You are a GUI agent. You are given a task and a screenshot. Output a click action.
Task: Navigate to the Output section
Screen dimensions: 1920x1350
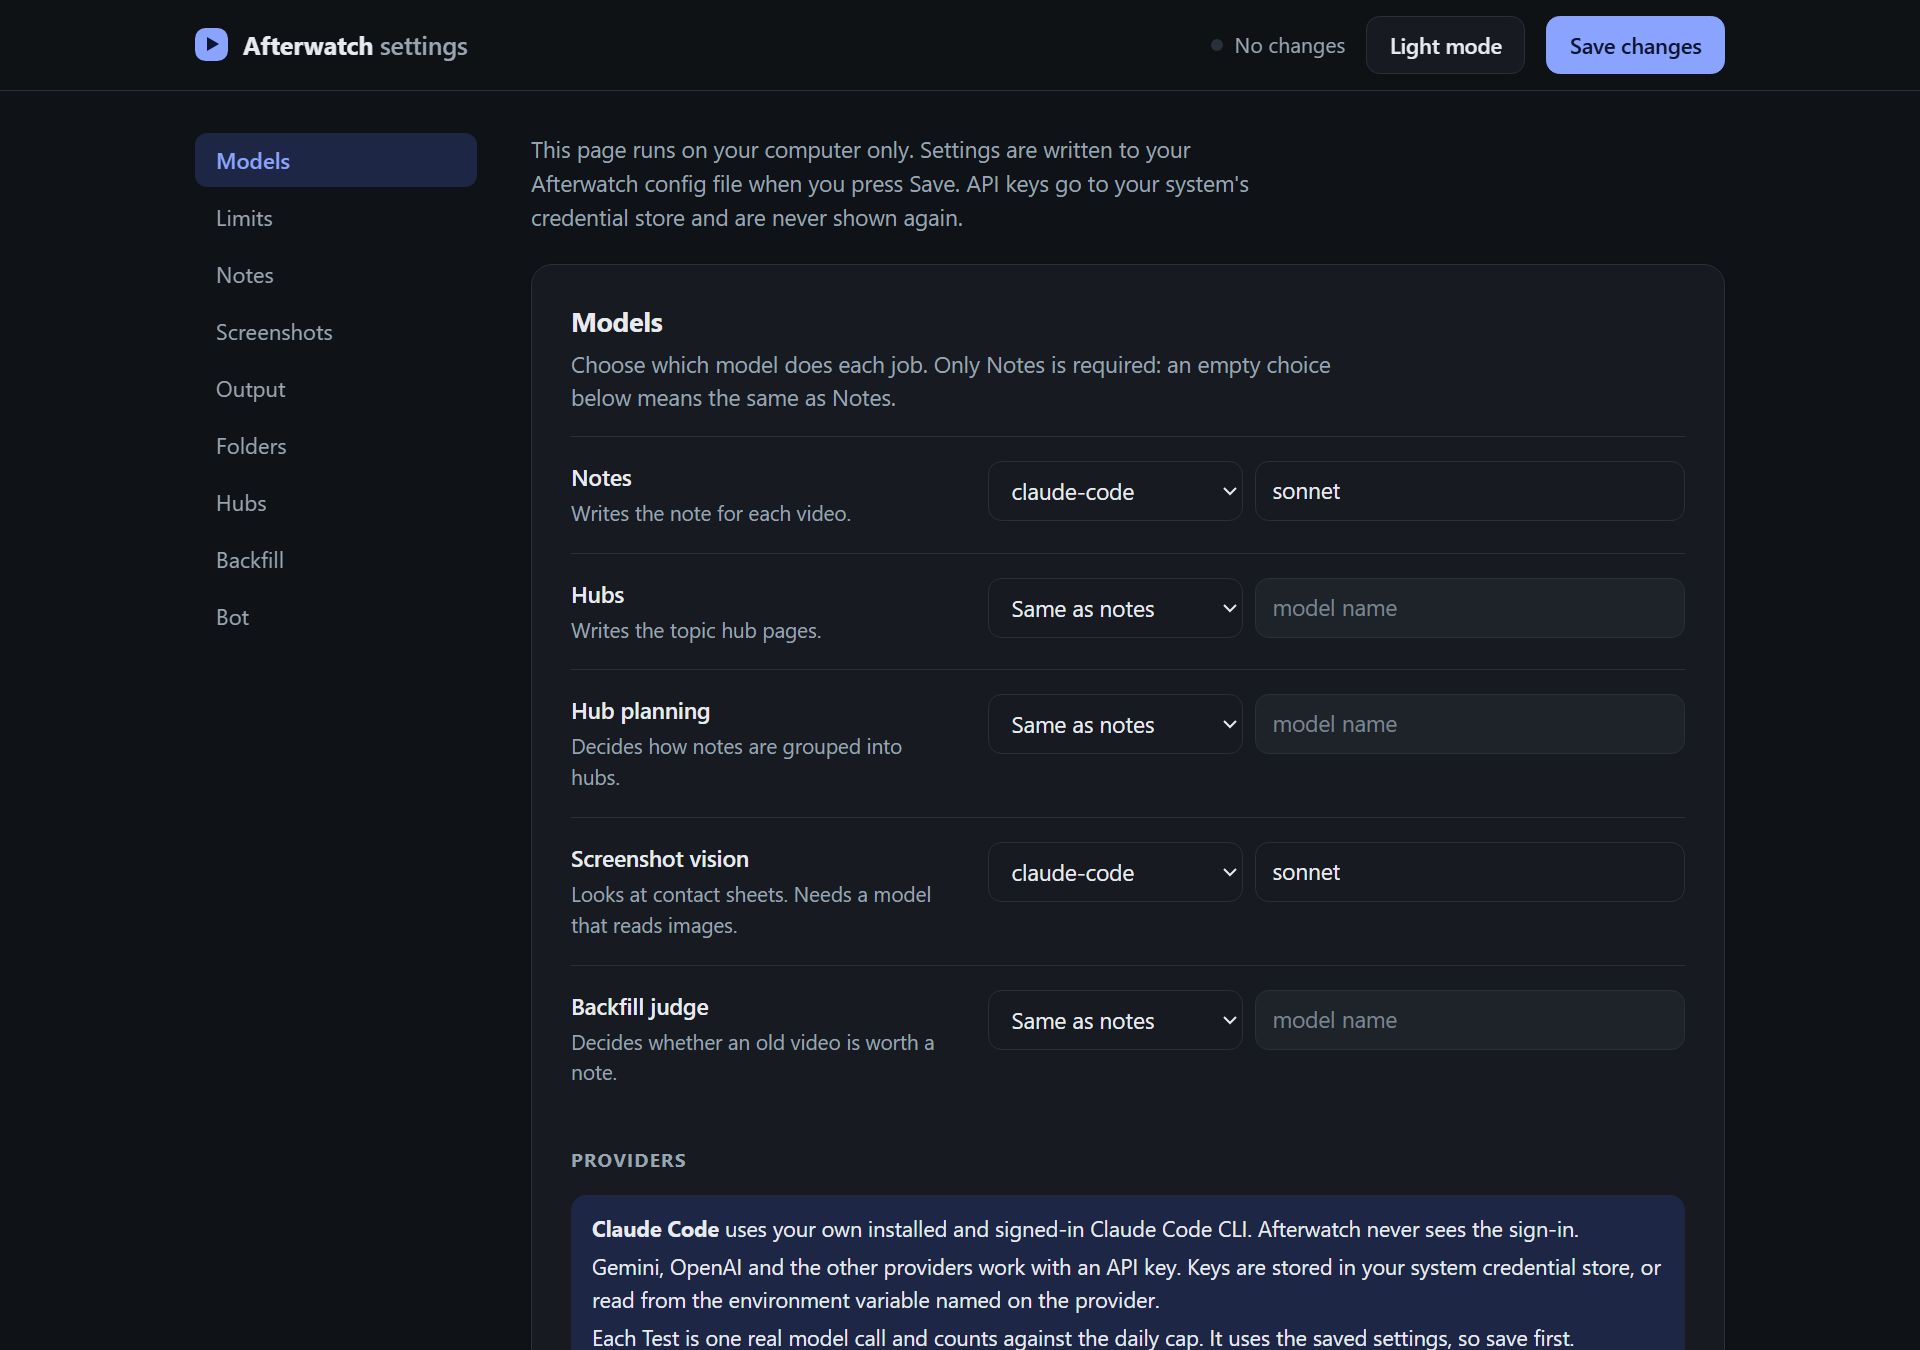click(336, 388)
